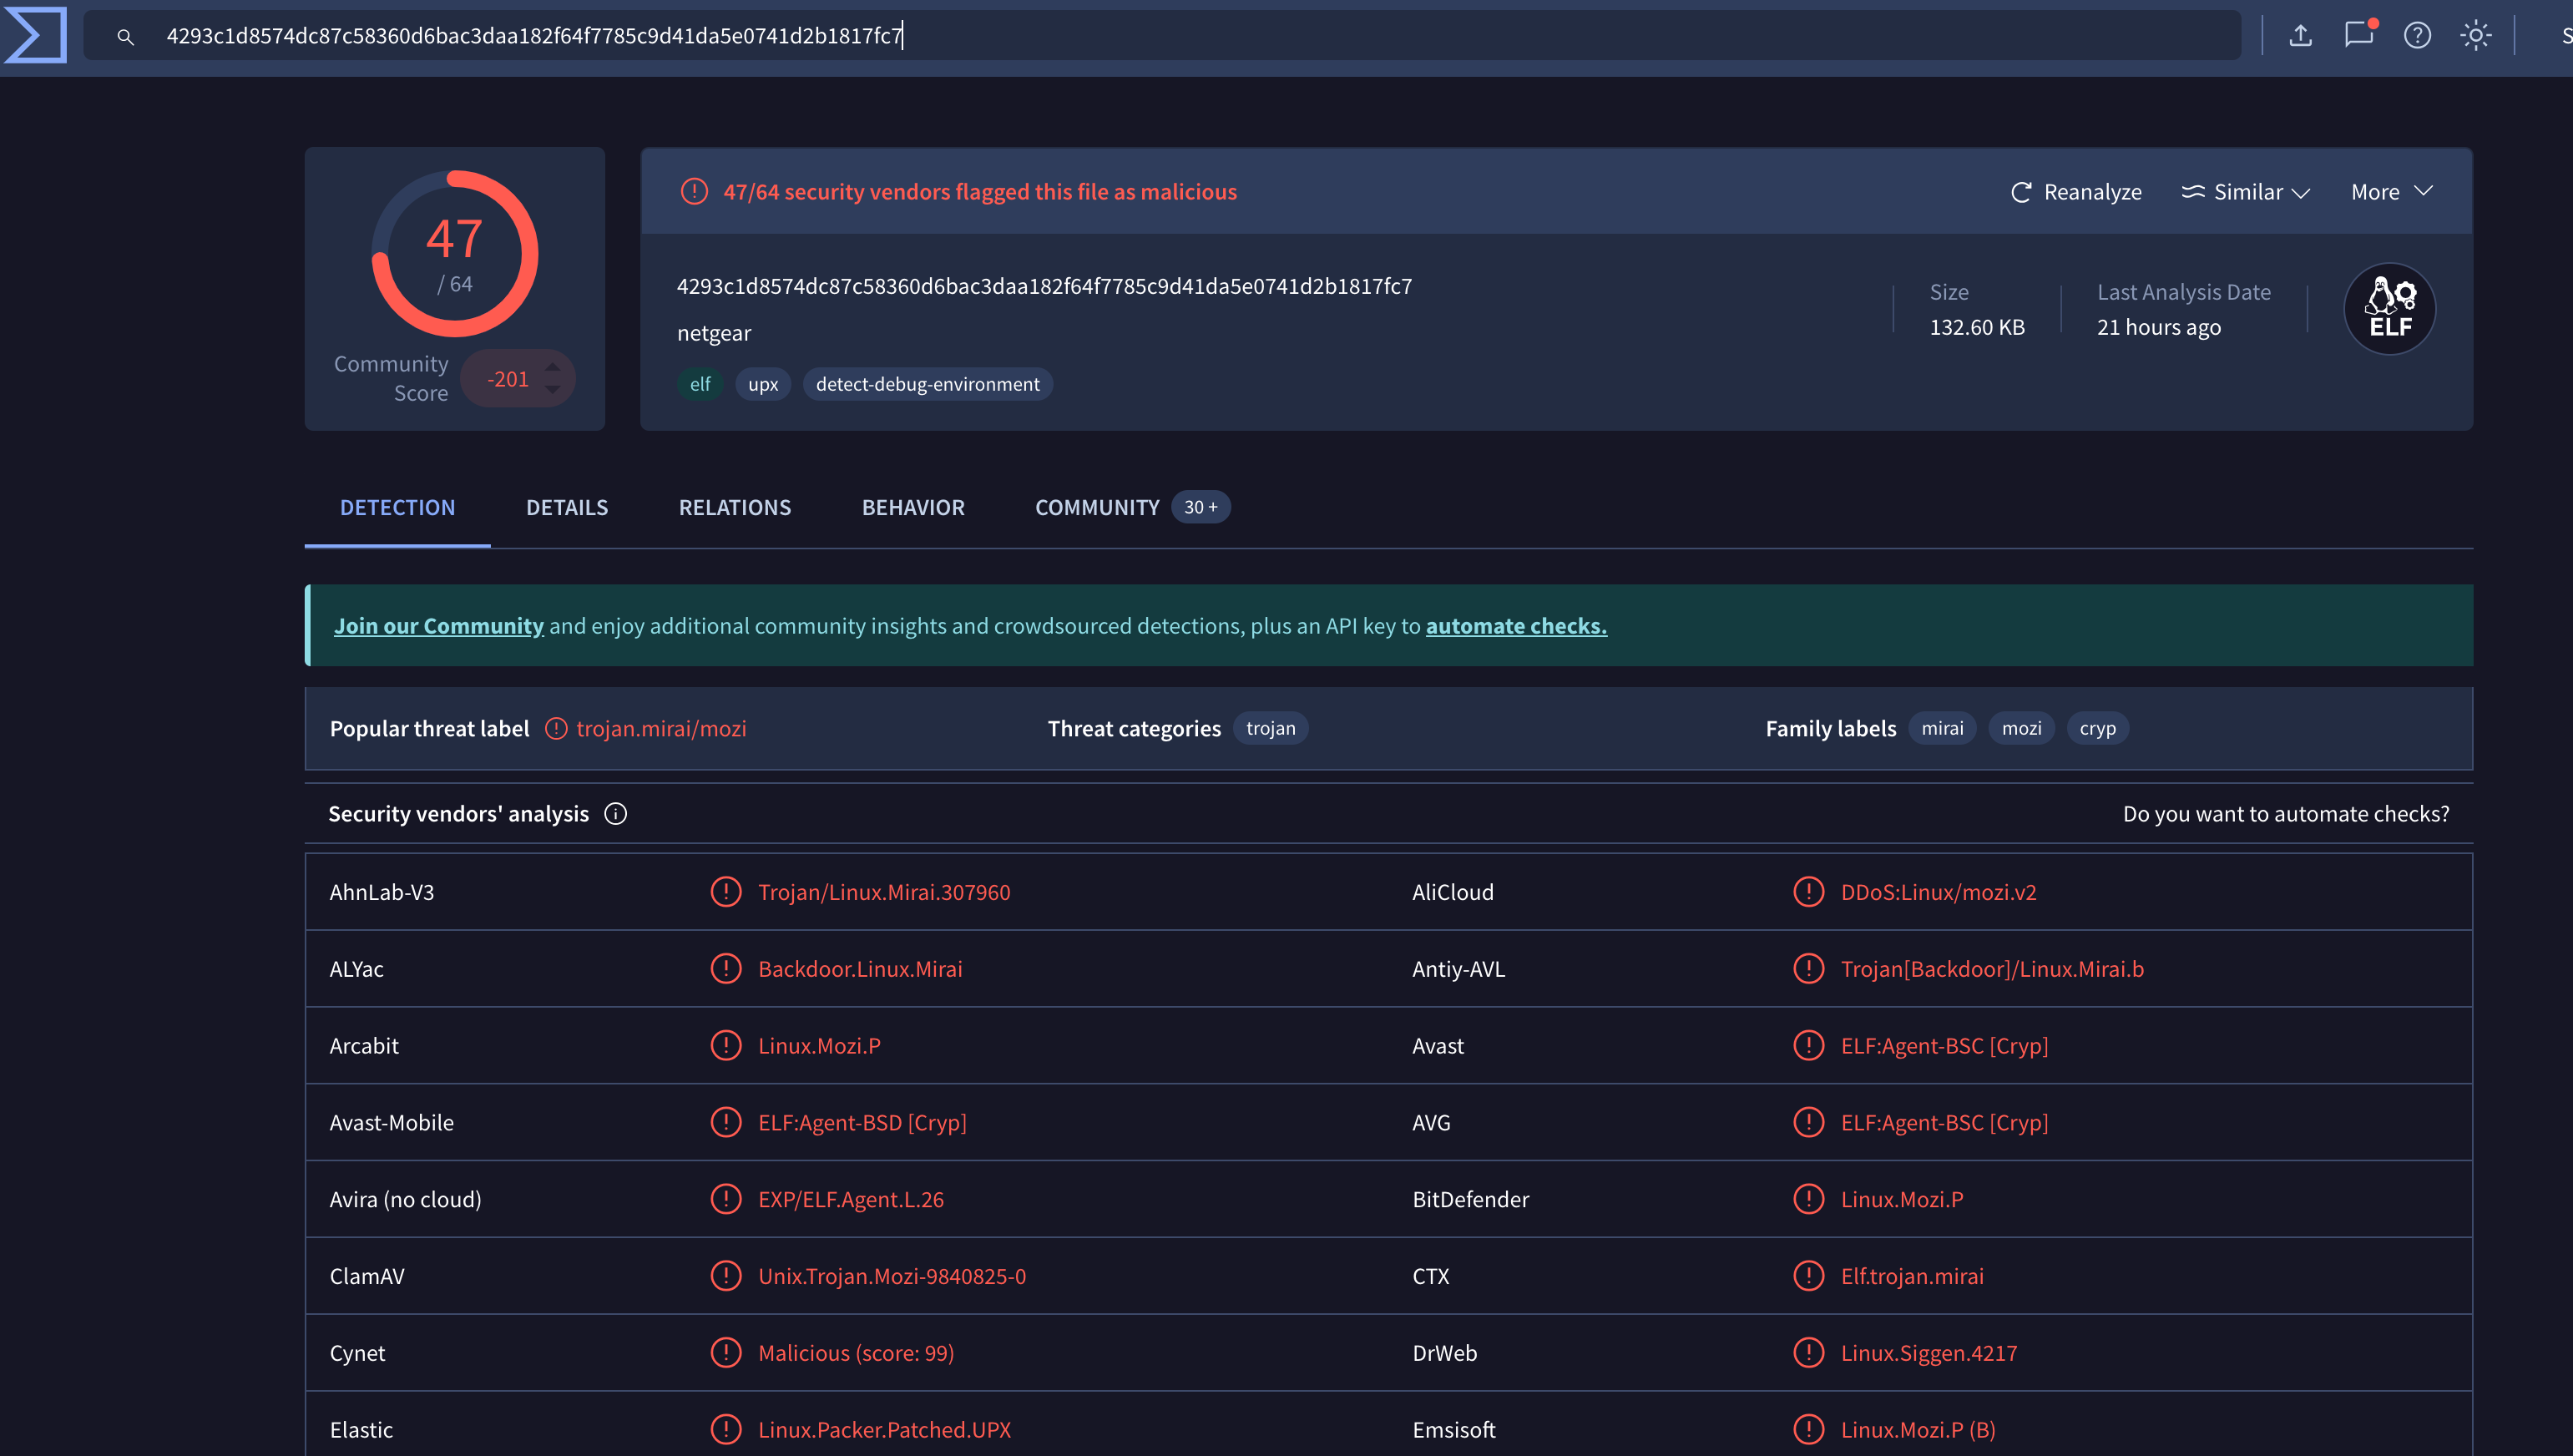Open the help question mark icon
This screenshot has width=2573, height=1456.
click(2417, 36)
